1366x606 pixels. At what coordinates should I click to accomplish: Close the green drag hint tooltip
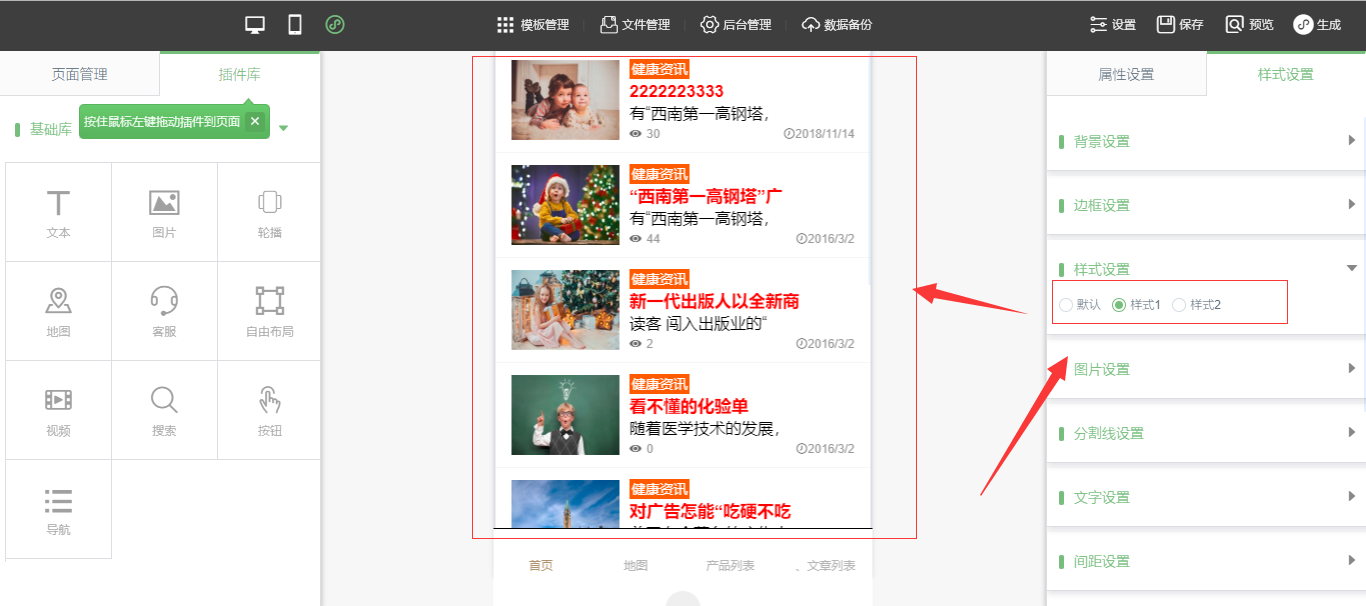[x=255, y=121]
